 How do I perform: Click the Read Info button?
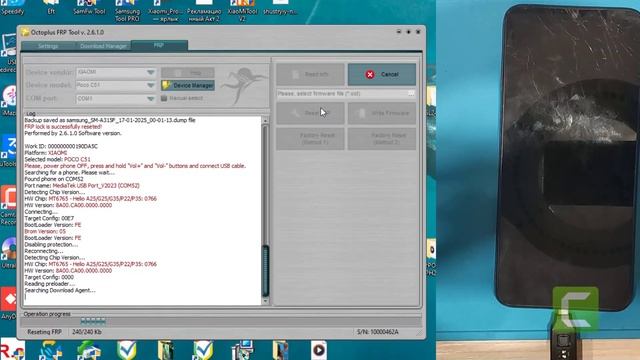point(310,74)
